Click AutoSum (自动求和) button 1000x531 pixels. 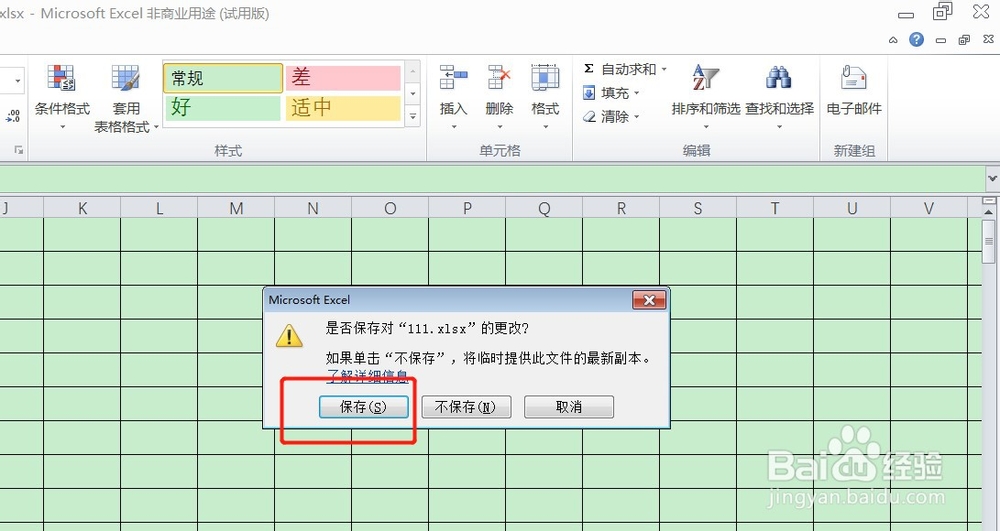[x=619, y=69]
